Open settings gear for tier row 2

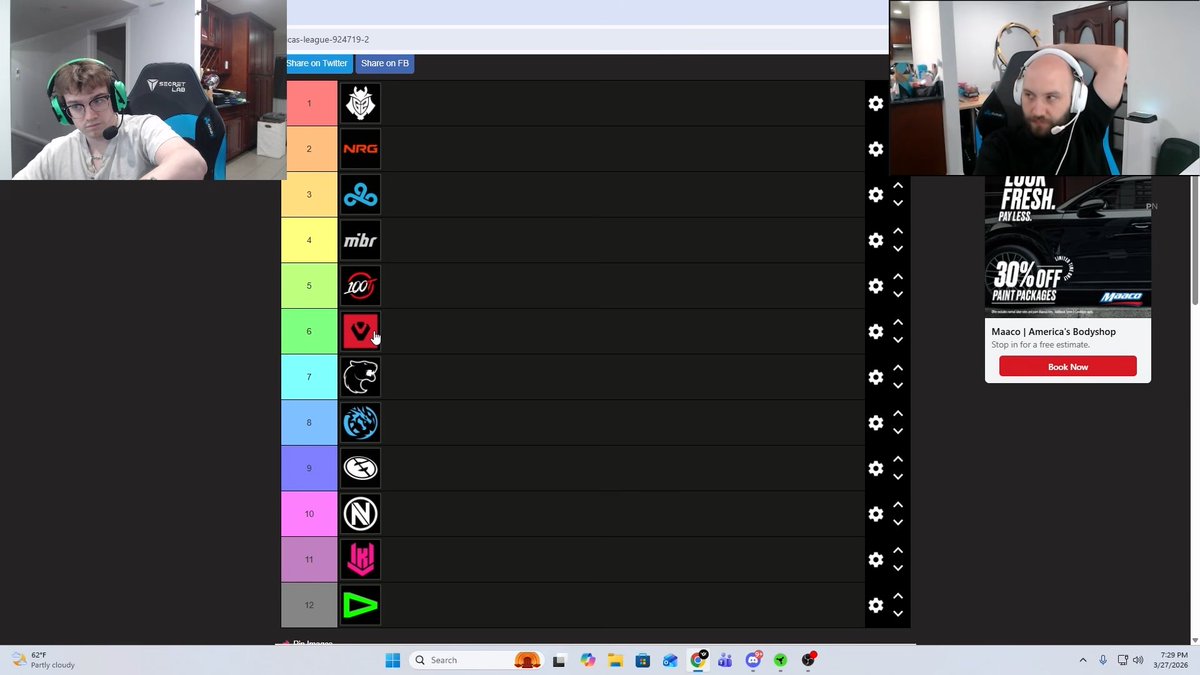[x=876, y=149]
